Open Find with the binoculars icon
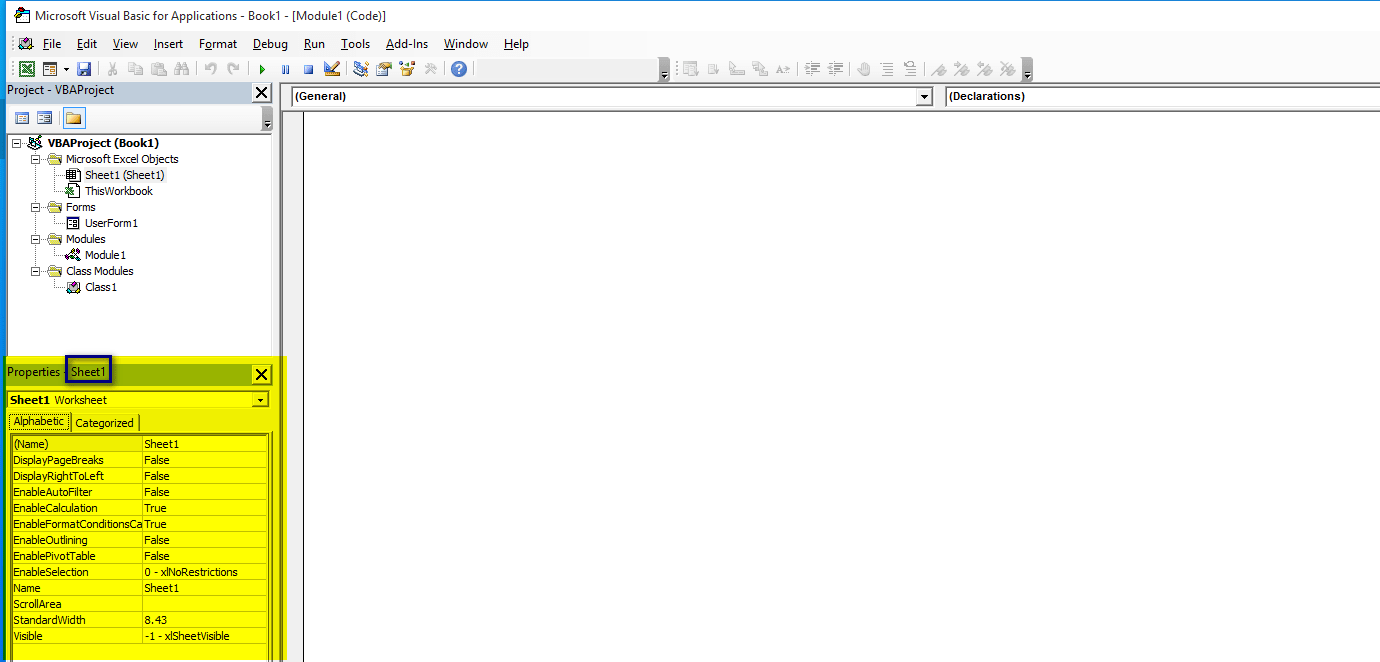 pyautogui.click(x=181, y=69)
